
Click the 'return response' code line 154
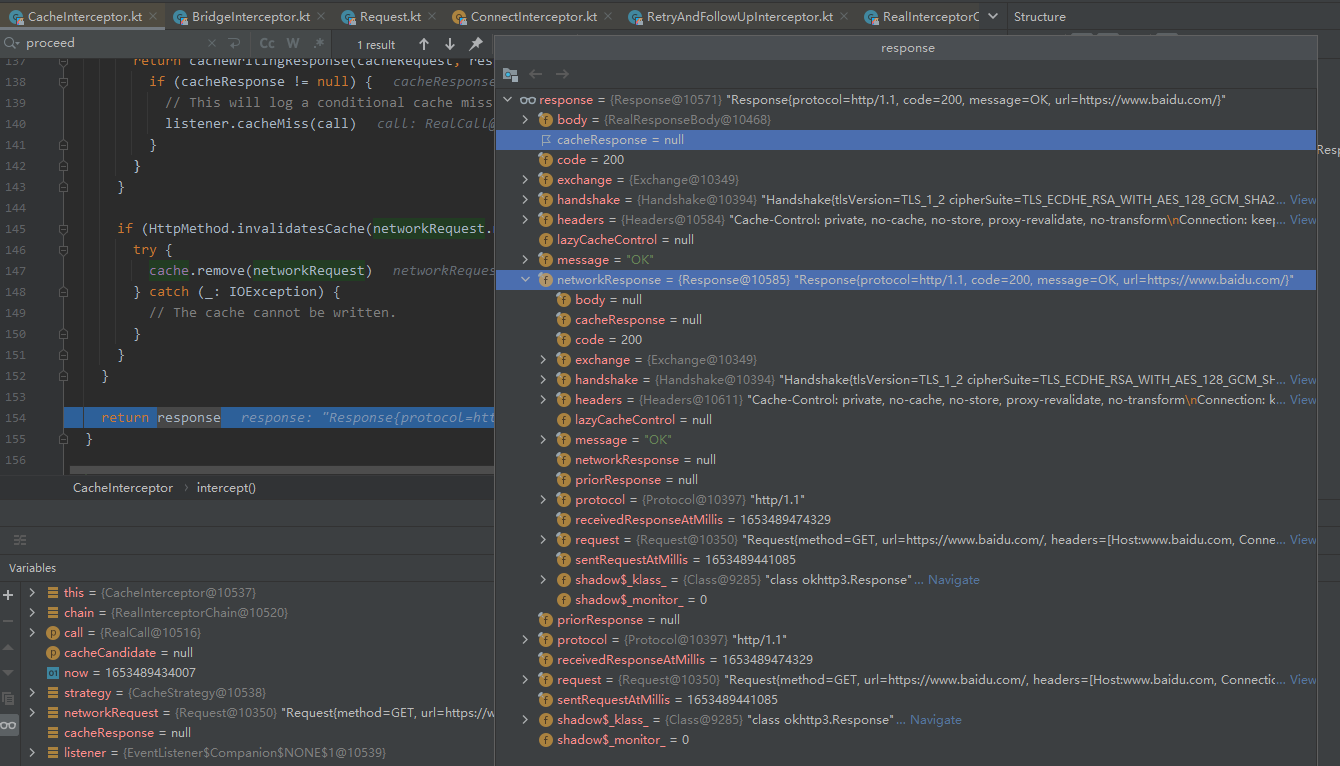click(x=279, y=418)
